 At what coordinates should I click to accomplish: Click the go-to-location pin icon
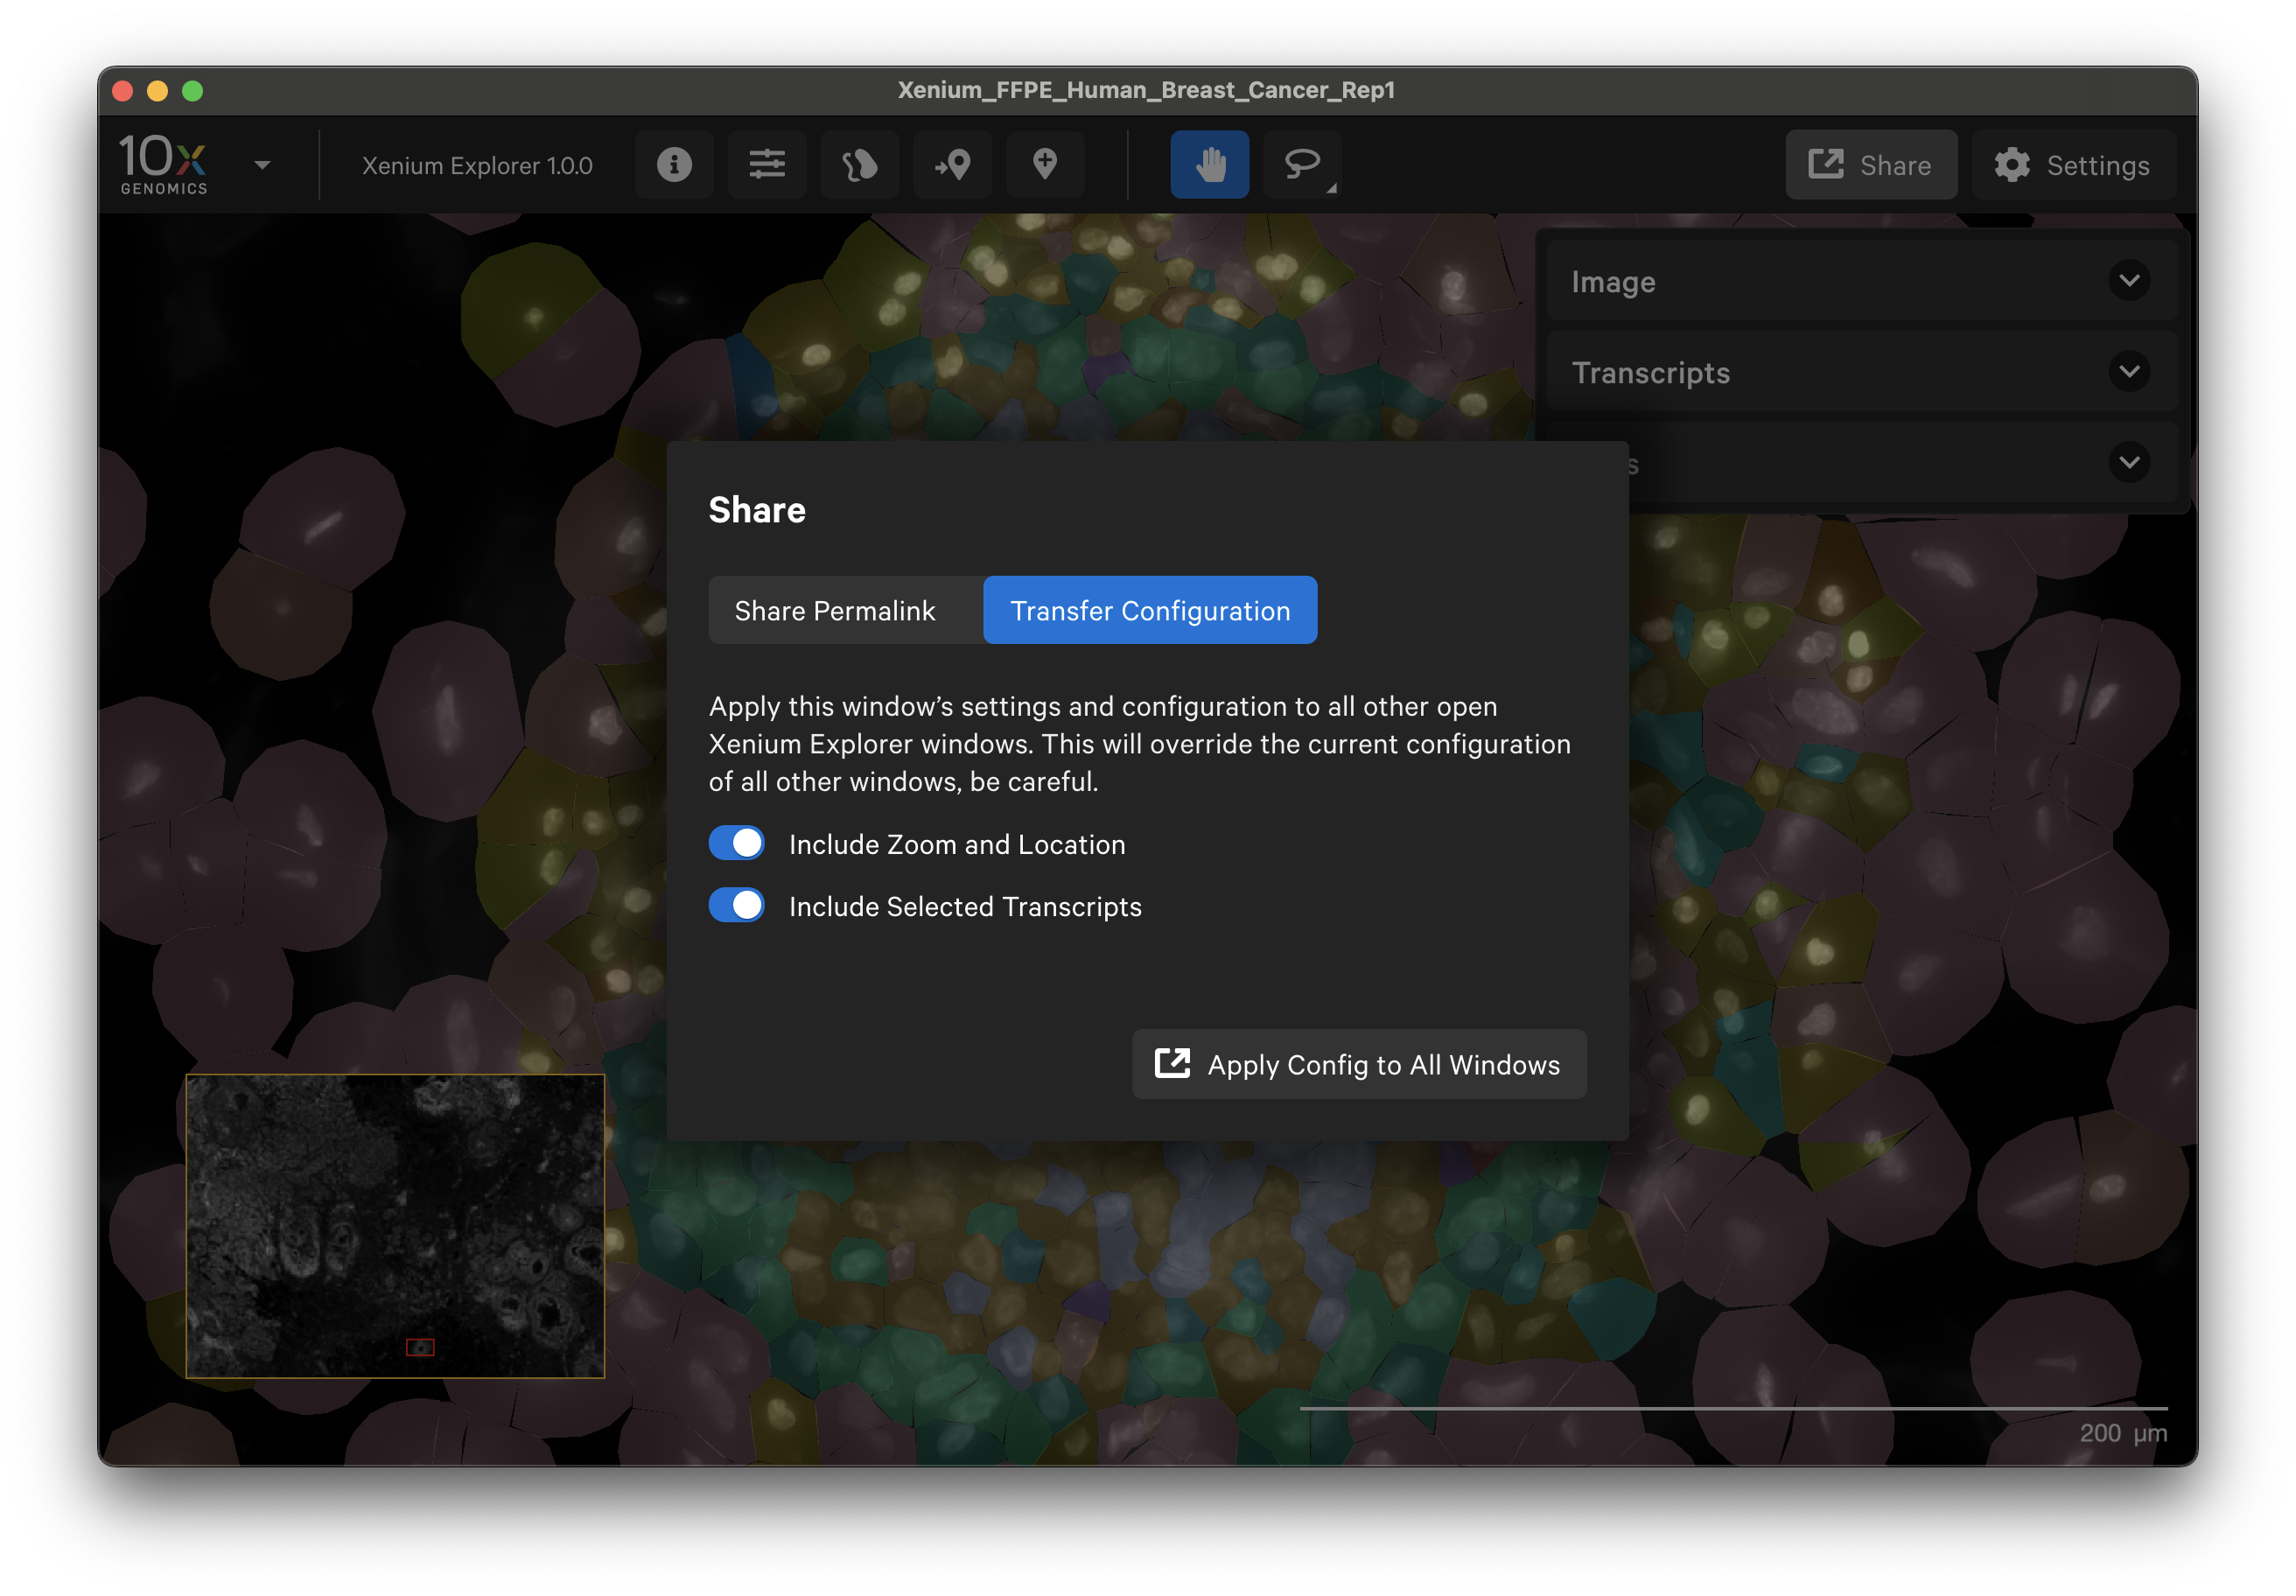(952, 165)
